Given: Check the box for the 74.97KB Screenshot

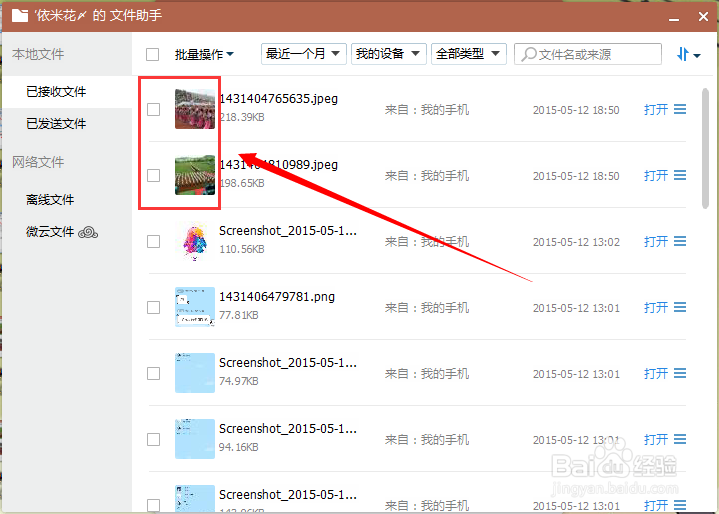Looking at the screenshot, I should [x=153, y=374].
